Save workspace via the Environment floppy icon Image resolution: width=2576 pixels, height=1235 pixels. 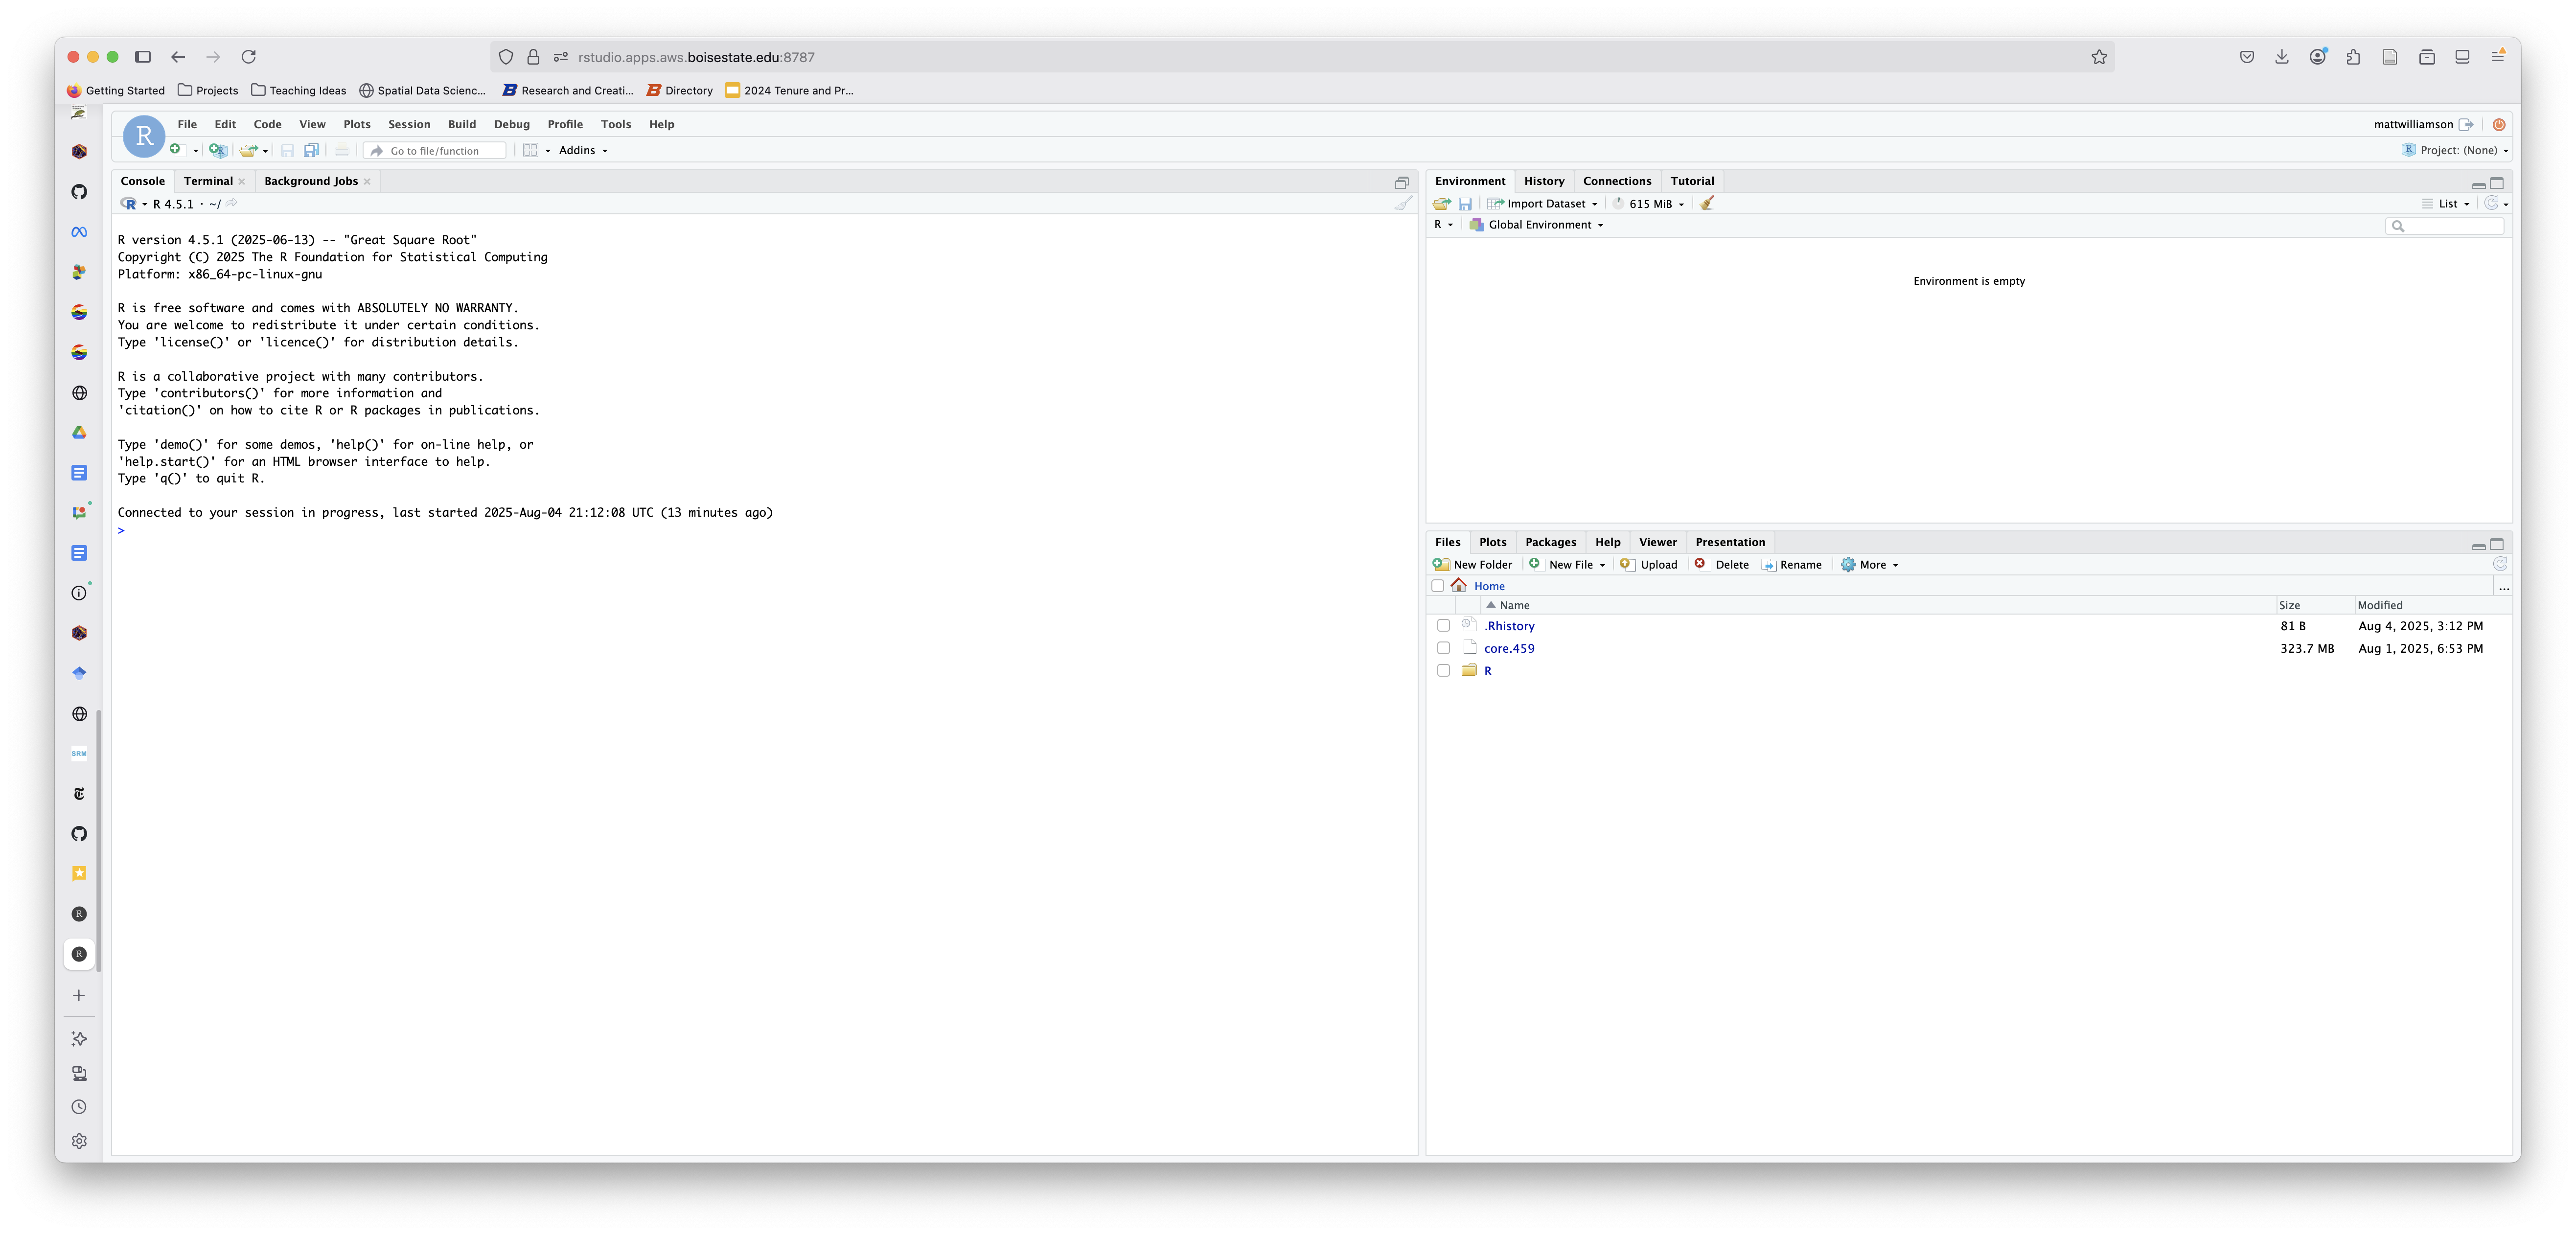1465,203
